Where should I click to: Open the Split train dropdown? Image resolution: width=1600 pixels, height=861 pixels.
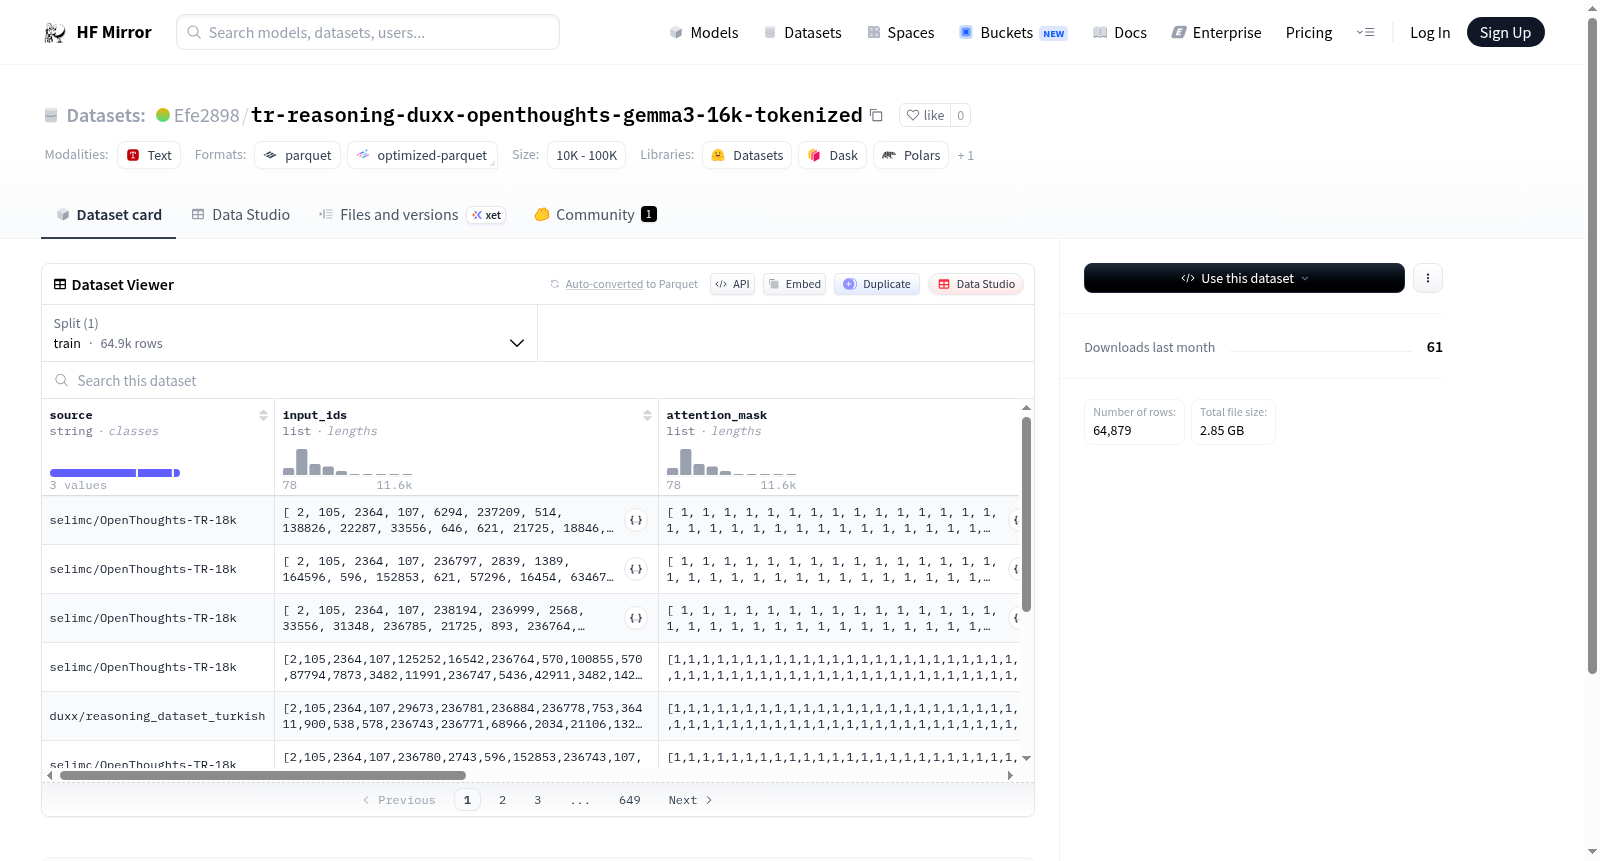click(x=289, y=333)
